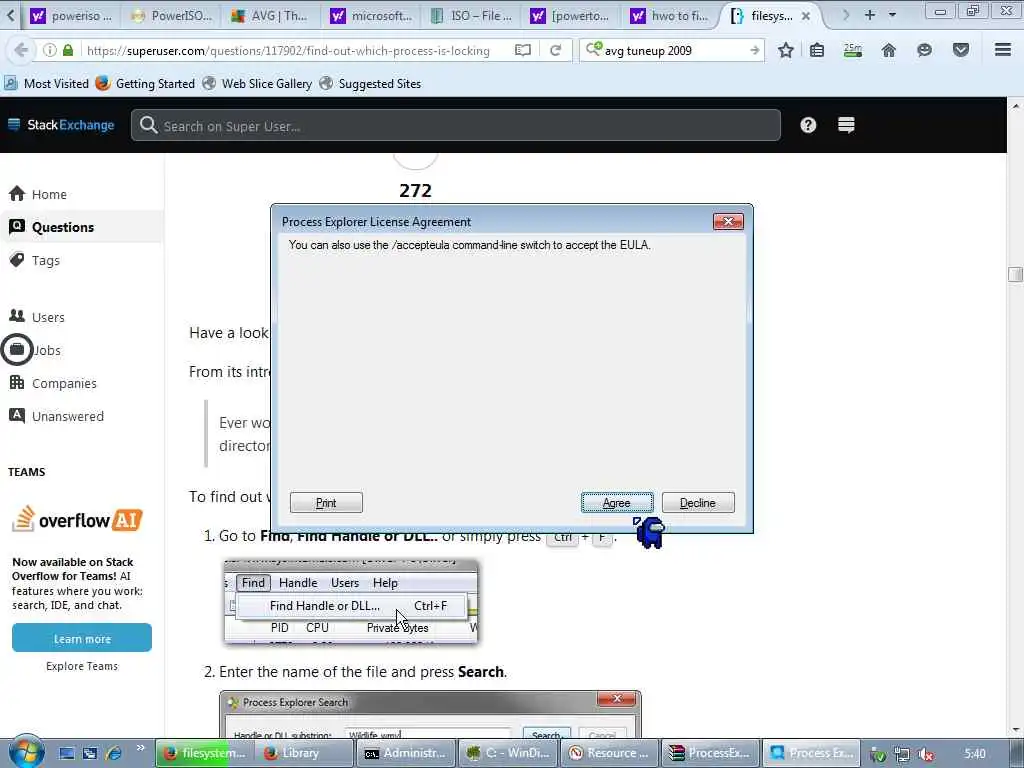The image size is (1024, 768).
Task: Go back using the browser back arrow
Action: (21, 50)
